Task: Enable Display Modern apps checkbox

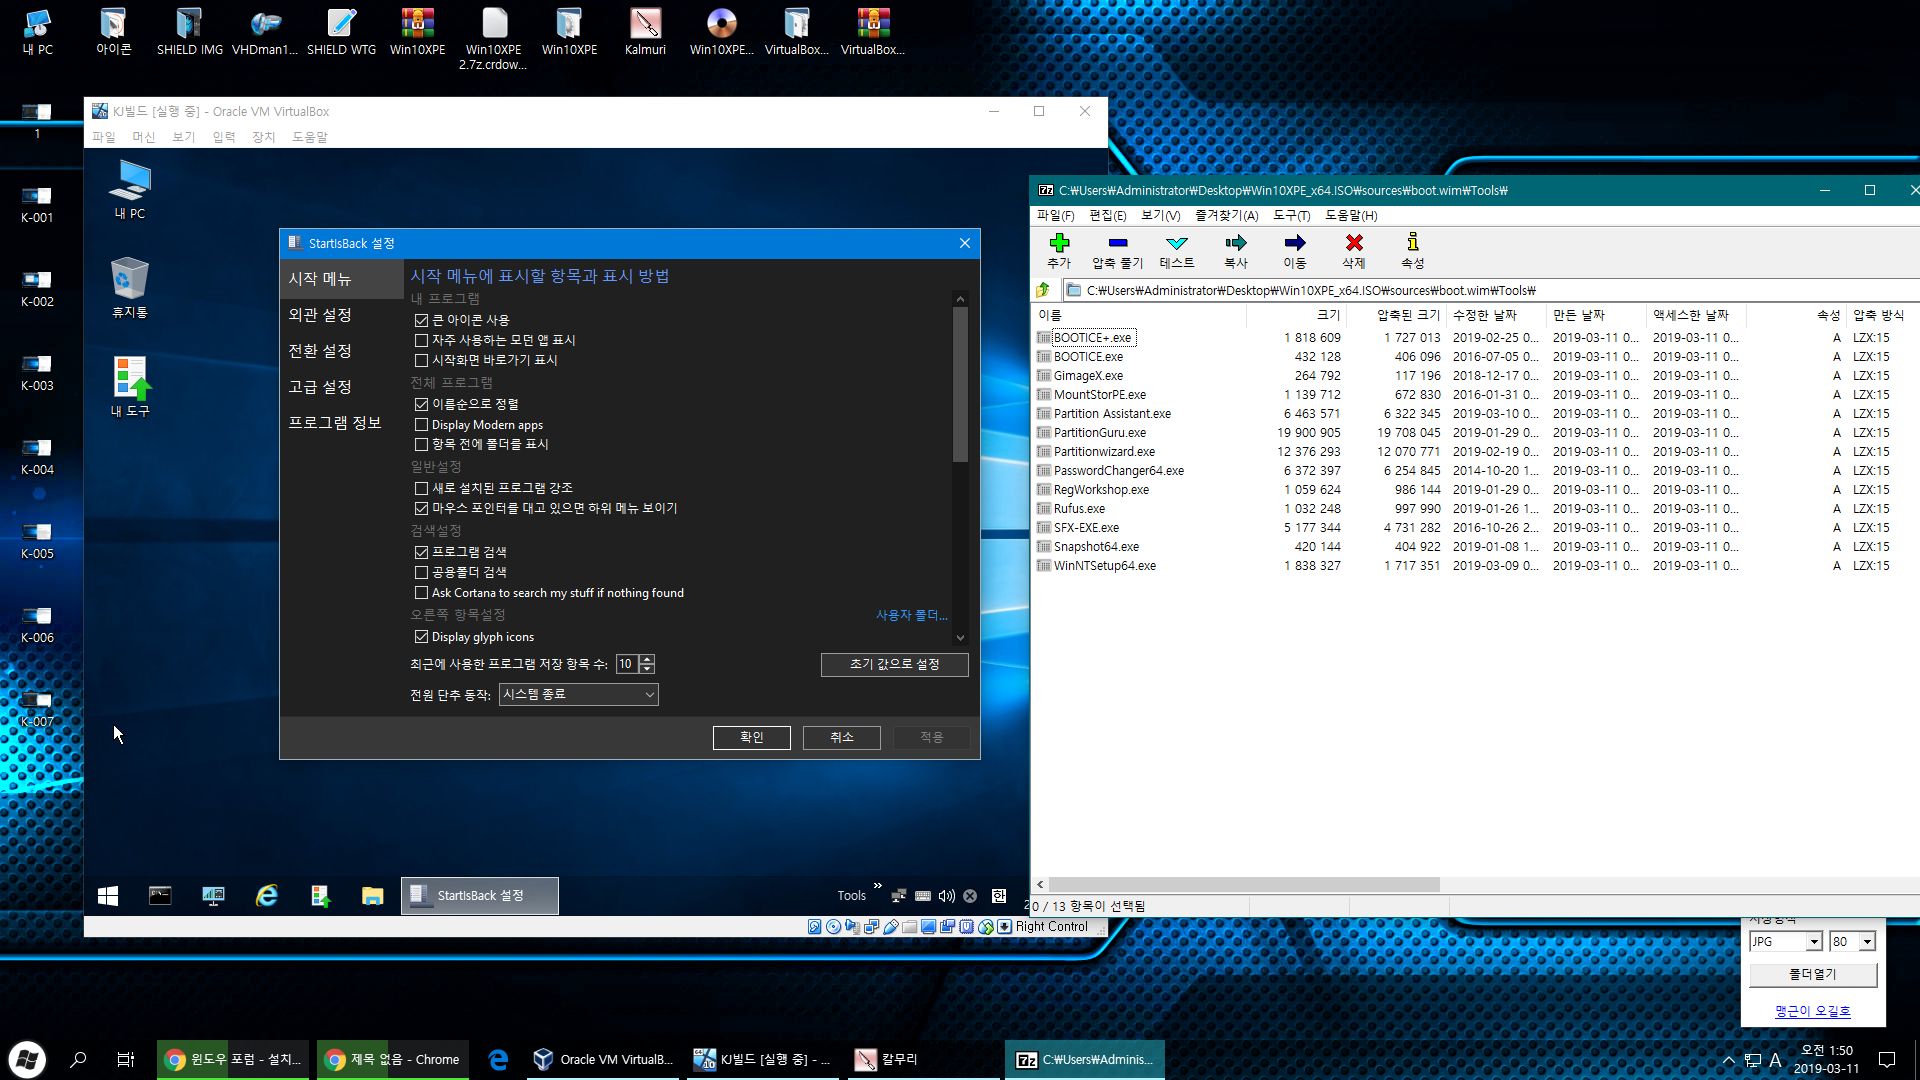Action: coord(421,425)
